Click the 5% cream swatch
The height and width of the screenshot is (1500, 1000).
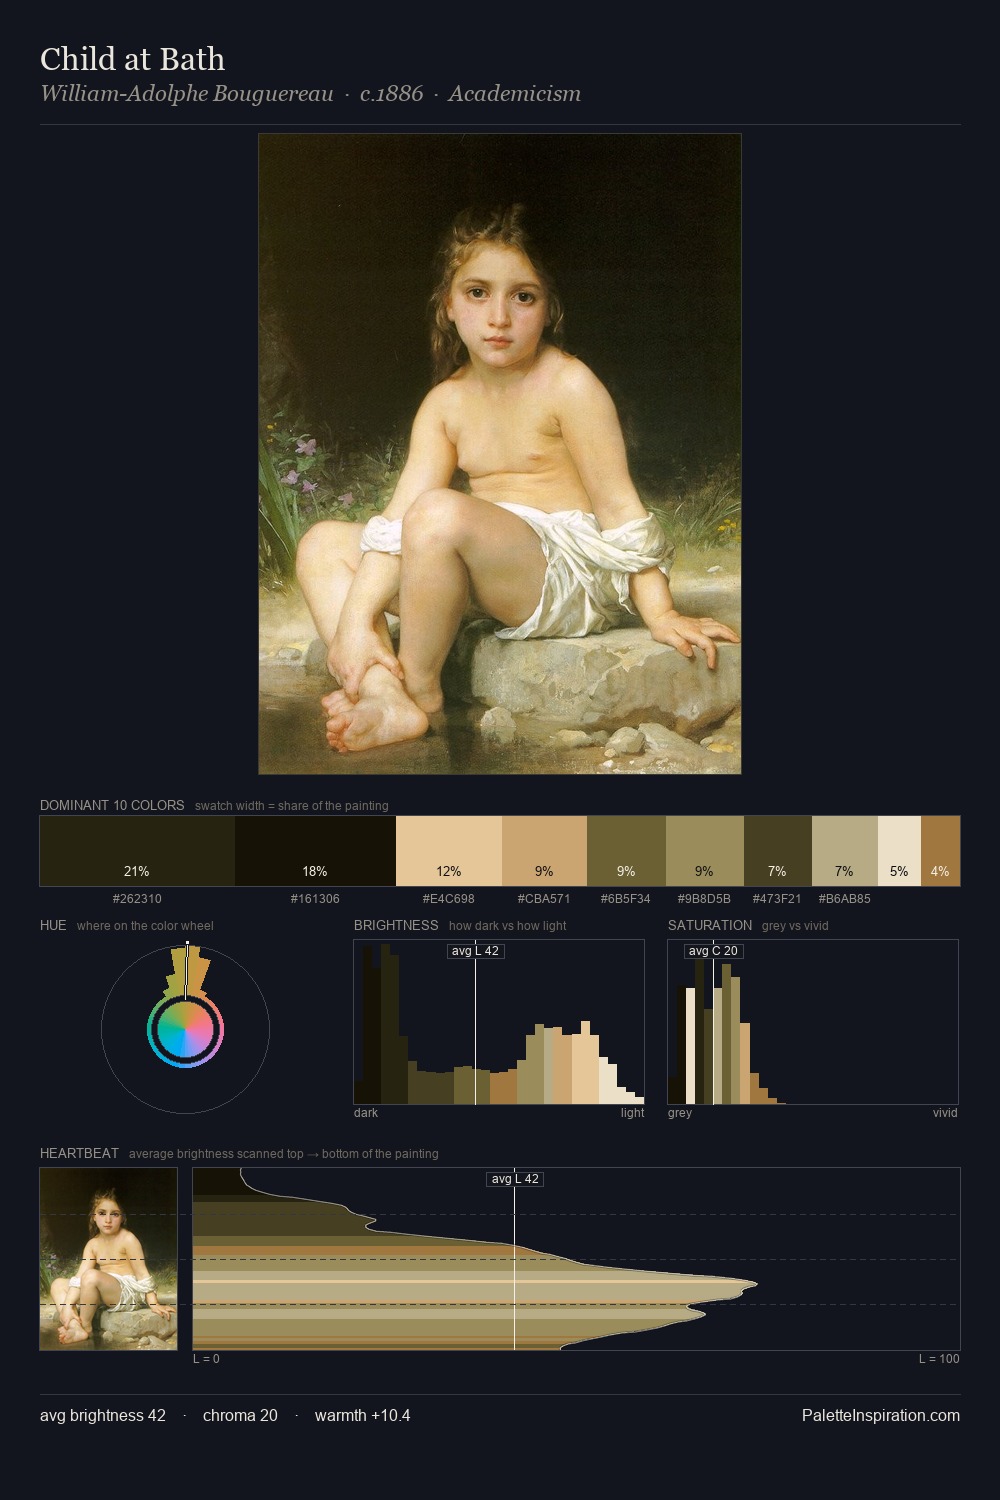click(x=899, y=851)
